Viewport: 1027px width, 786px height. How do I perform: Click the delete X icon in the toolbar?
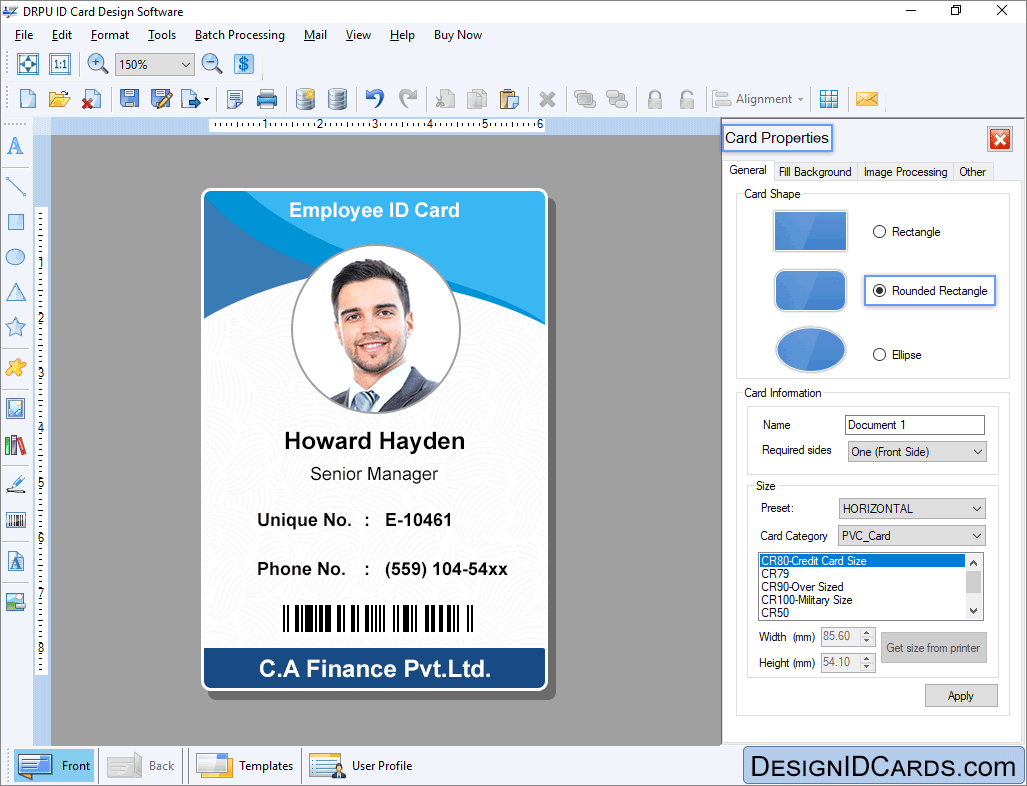pyautogui.click(x=547, y=100)
